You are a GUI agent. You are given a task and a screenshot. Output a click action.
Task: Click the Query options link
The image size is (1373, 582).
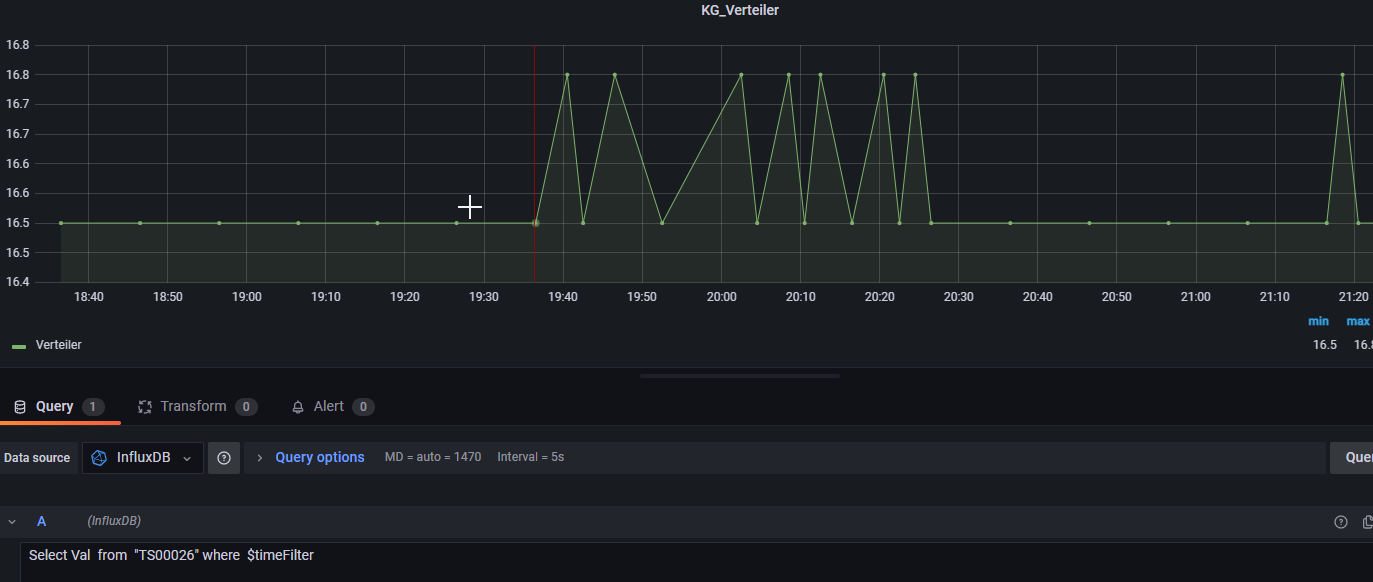tap(320, 458)
